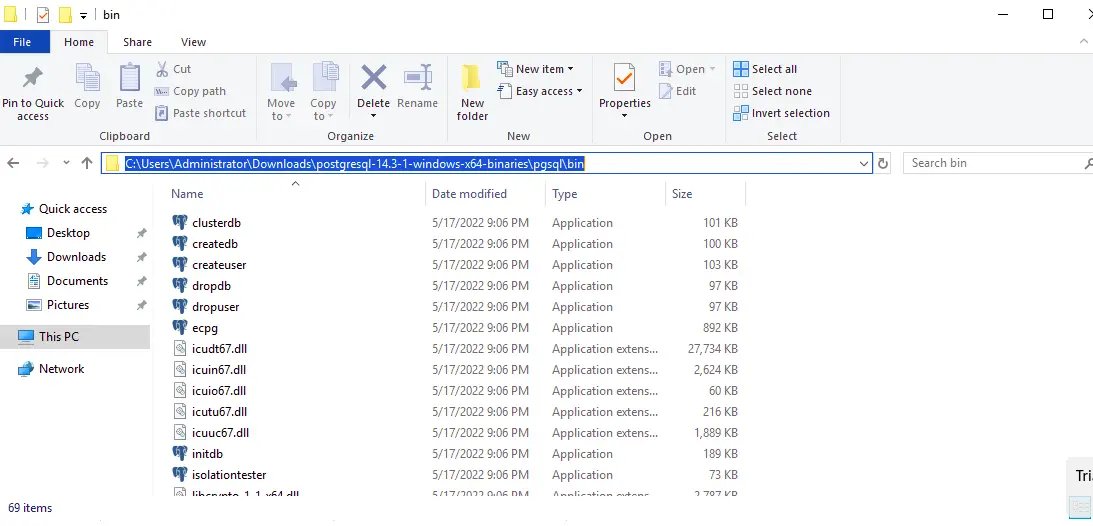Create a New folder
The height and width of the screenshot is (526, 1093).
click(472, 92)
